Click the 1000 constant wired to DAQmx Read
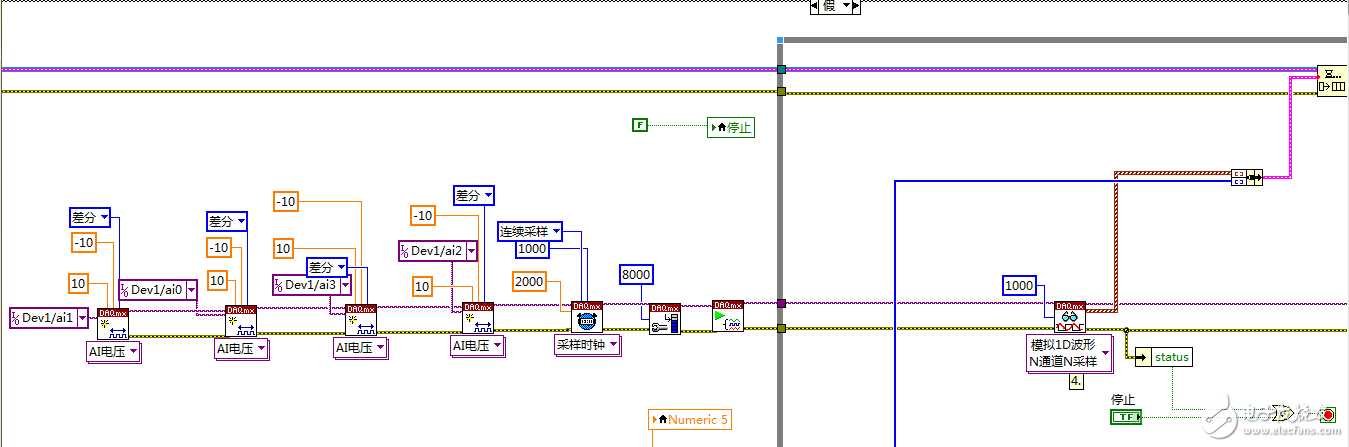 [x=1020, y=285]
